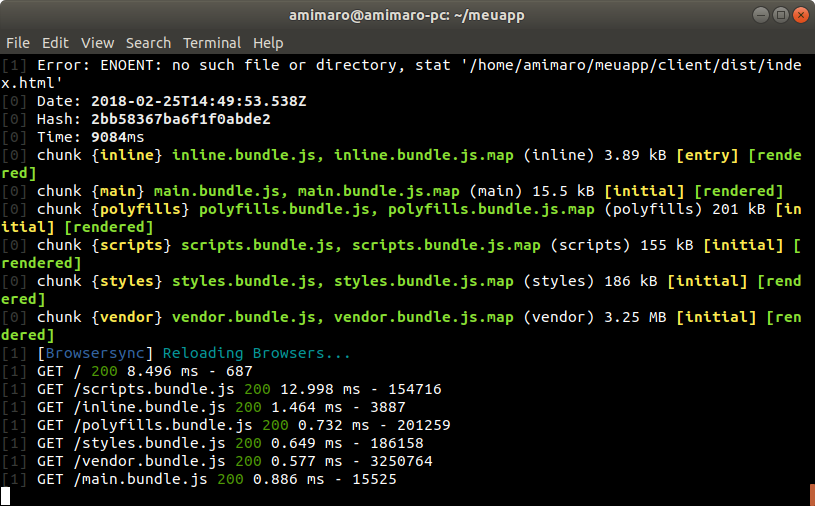This screenshot has width=815, height=506.
Task: Click the Date timestamp 2018-02-25T14:49:53.538Z
Action: point(198,101)
